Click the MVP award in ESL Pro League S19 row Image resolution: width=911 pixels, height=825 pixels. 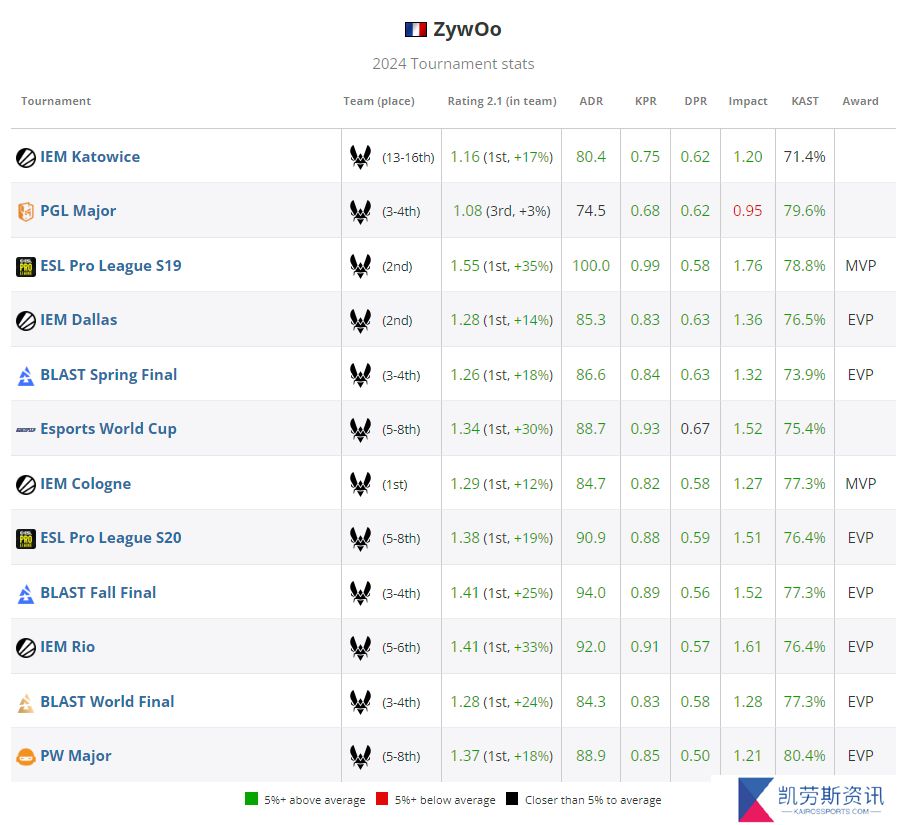860,266
